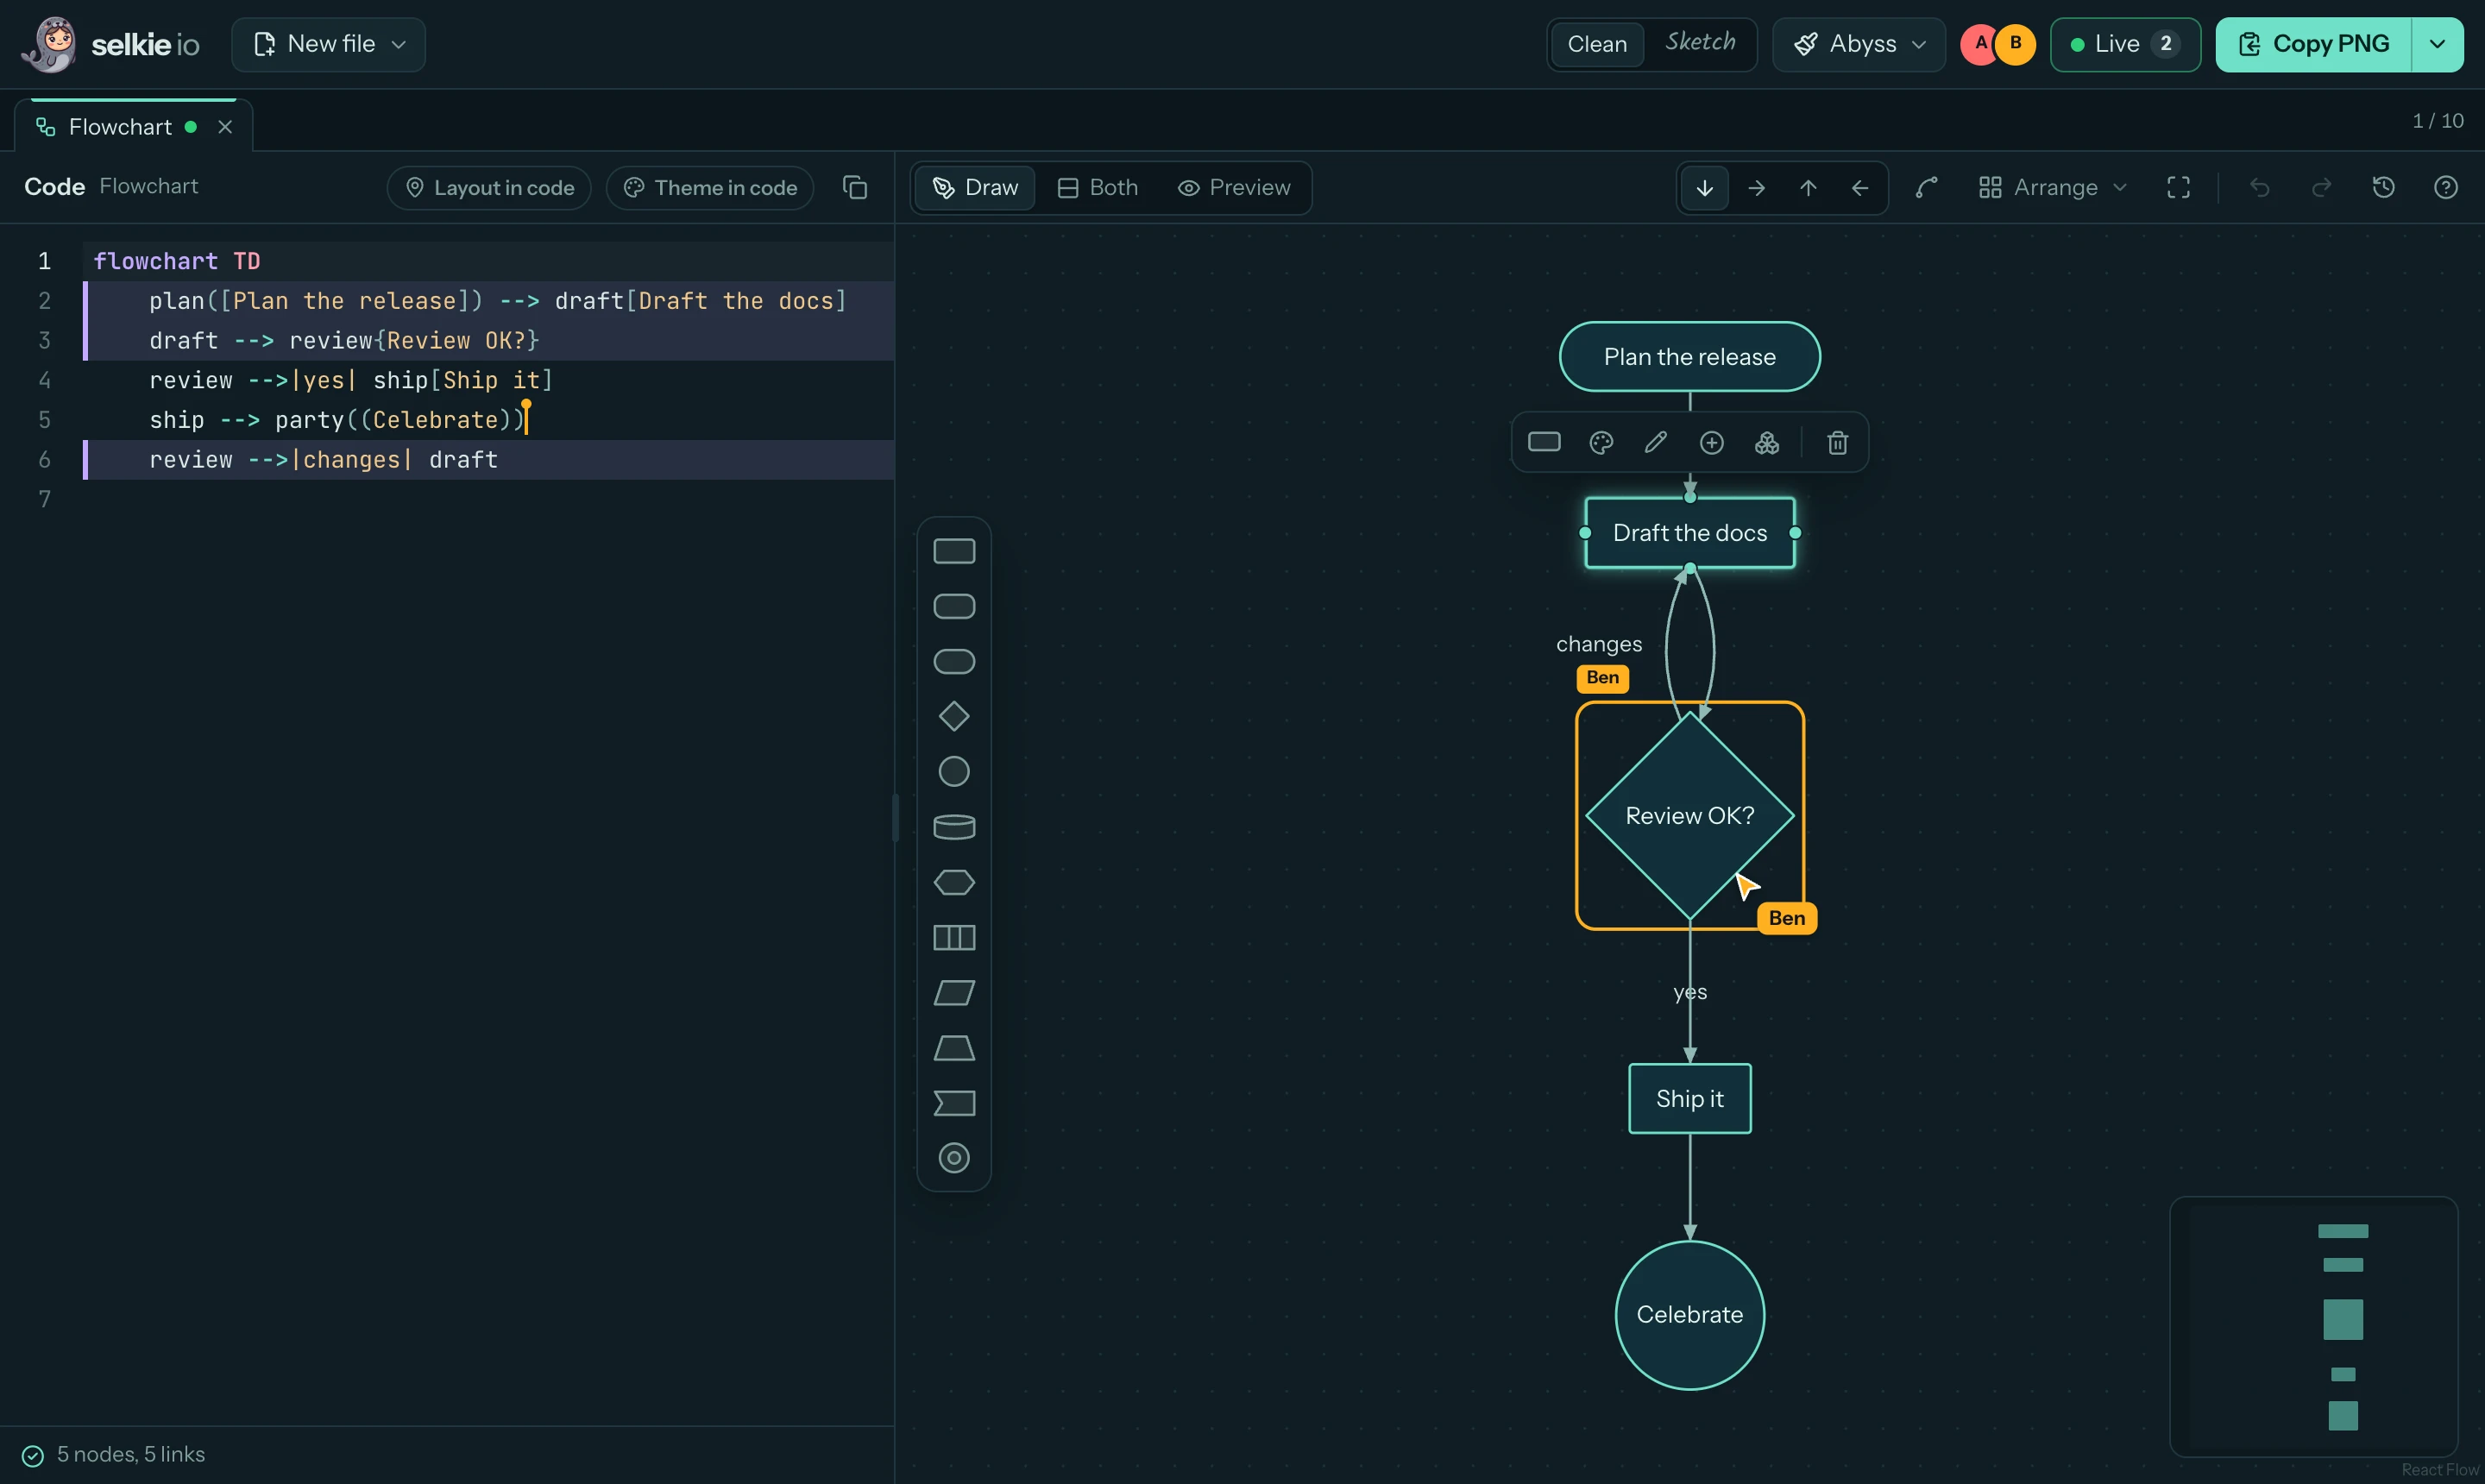Image resolution: width=2485 pixels, height=1484 pixels.
Task: Toggle Layout in code option
Action: [x=489, y=187]
